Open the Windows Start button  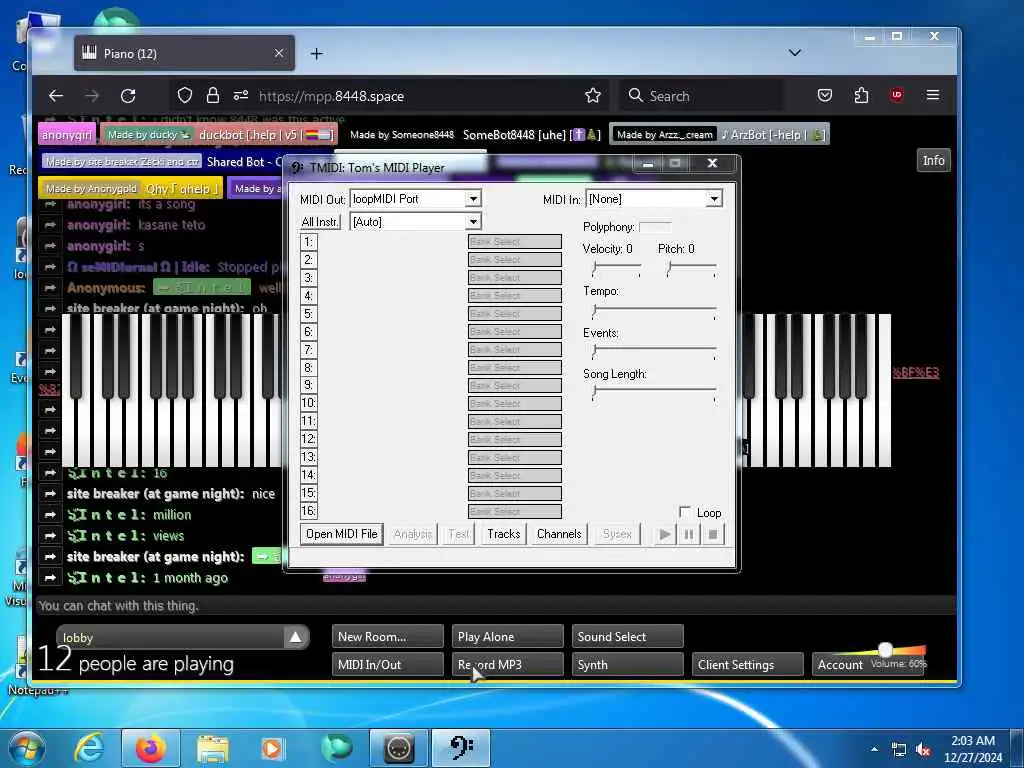pyautogui.click(x=25, y=748)
